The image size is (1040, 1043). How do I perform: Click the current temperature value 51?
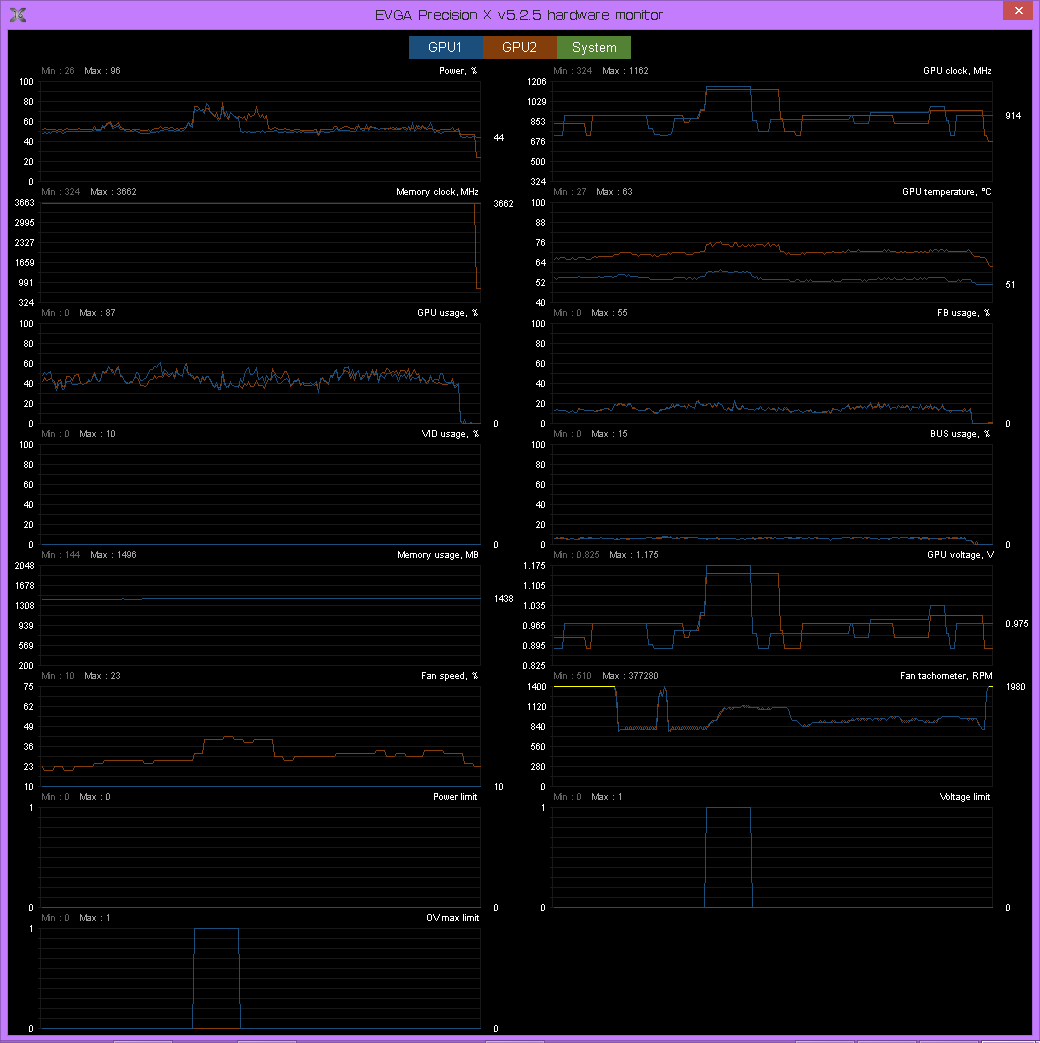1010,285
